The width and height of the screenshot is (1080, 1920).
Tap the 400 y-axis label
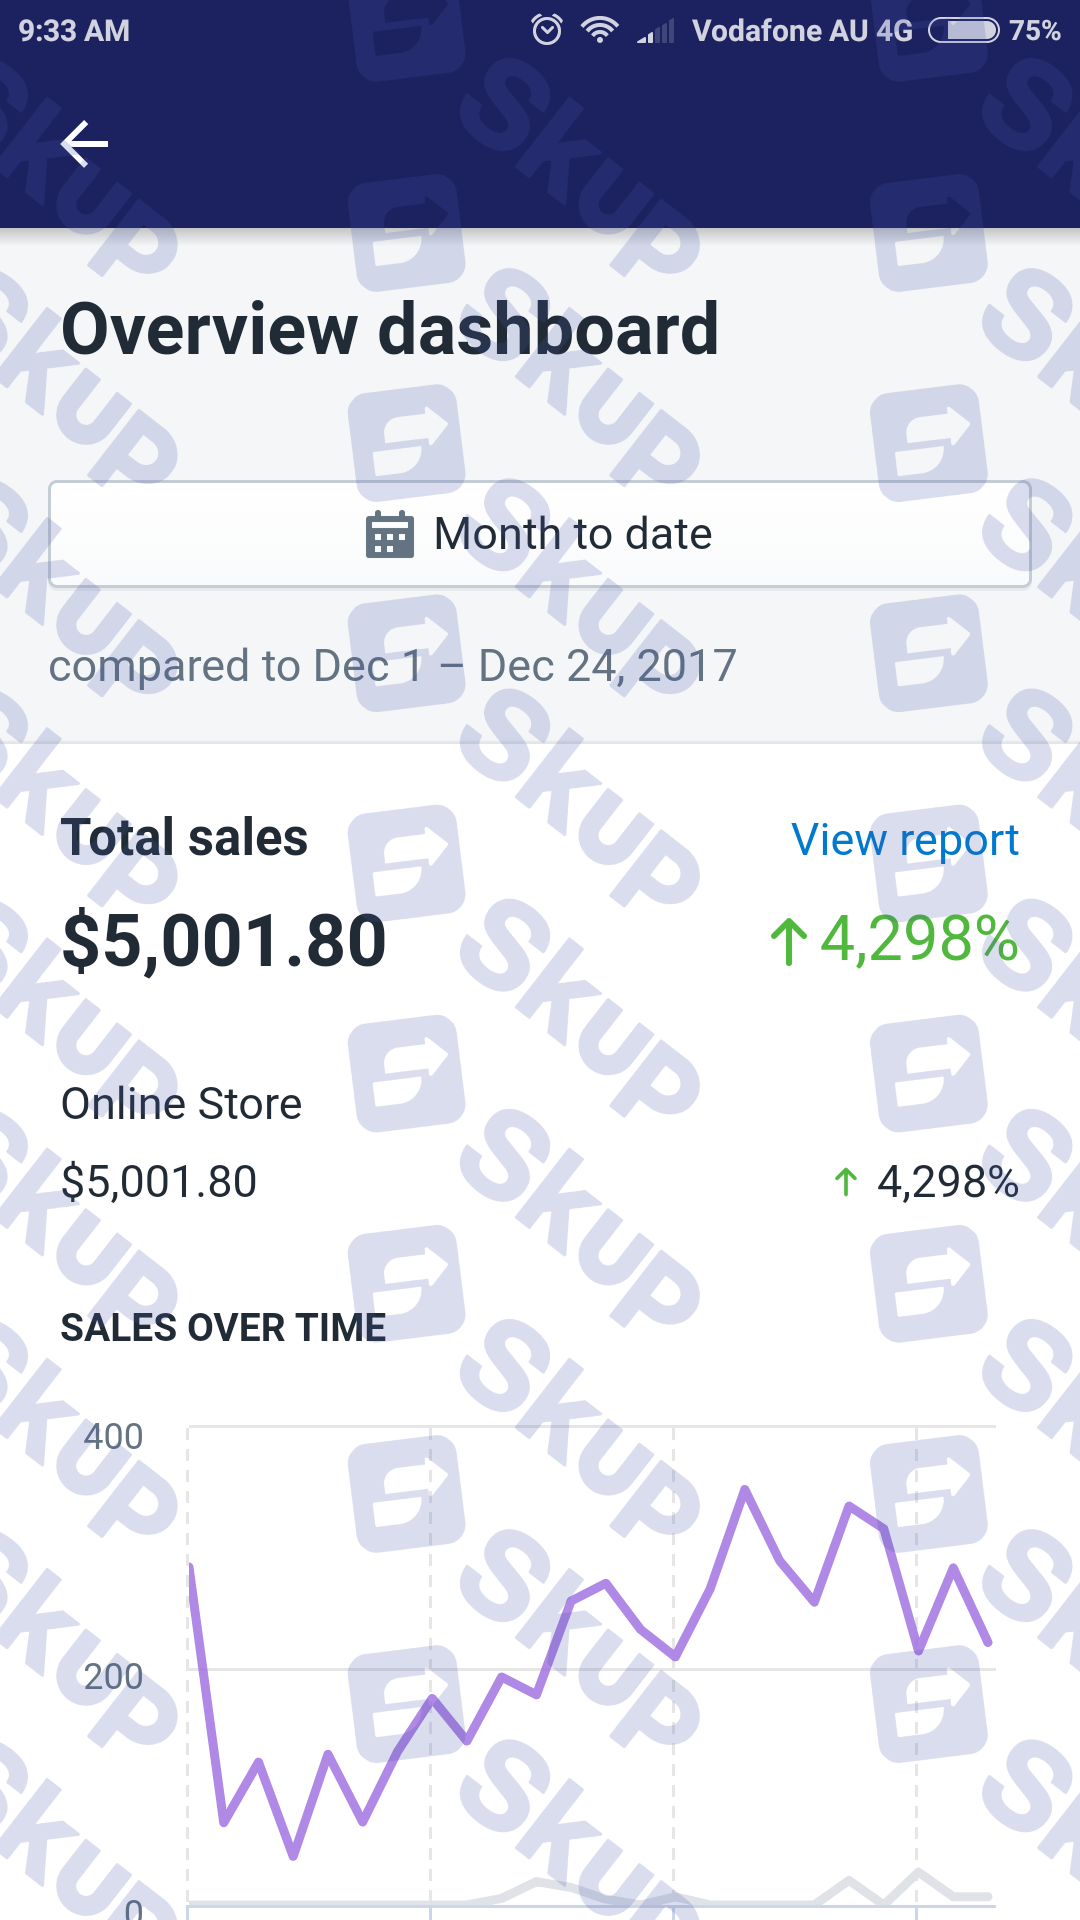[x=113, y=1437]
